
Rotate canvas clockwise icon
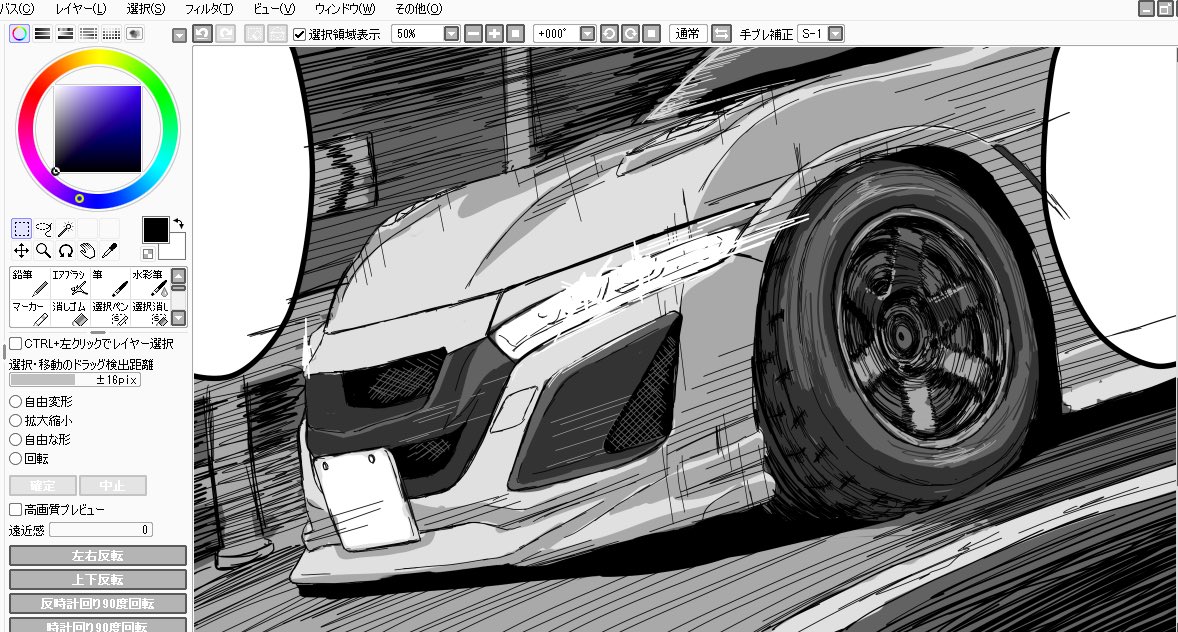pyautogui.click(x=630, y=34)
